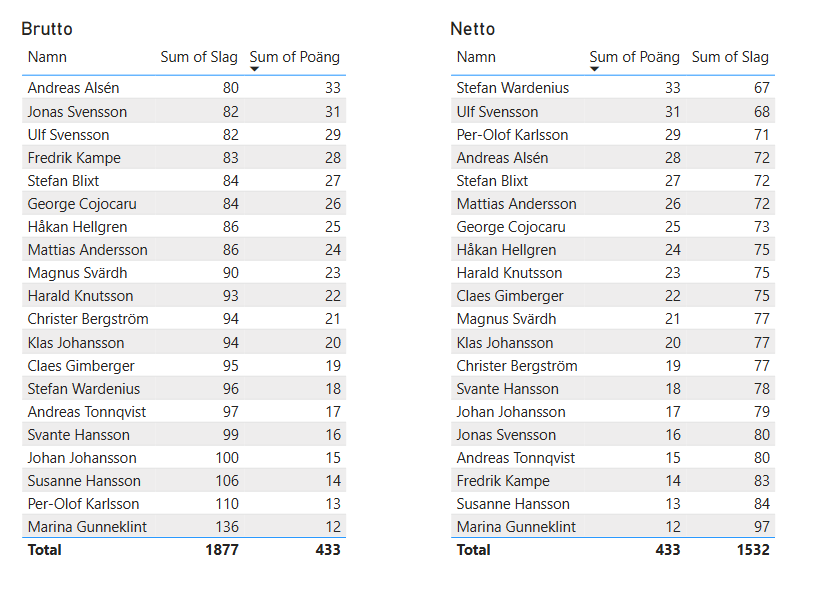
Task: Select Stefan Wardenius row in Netto table
Action: tap(512, 88)
